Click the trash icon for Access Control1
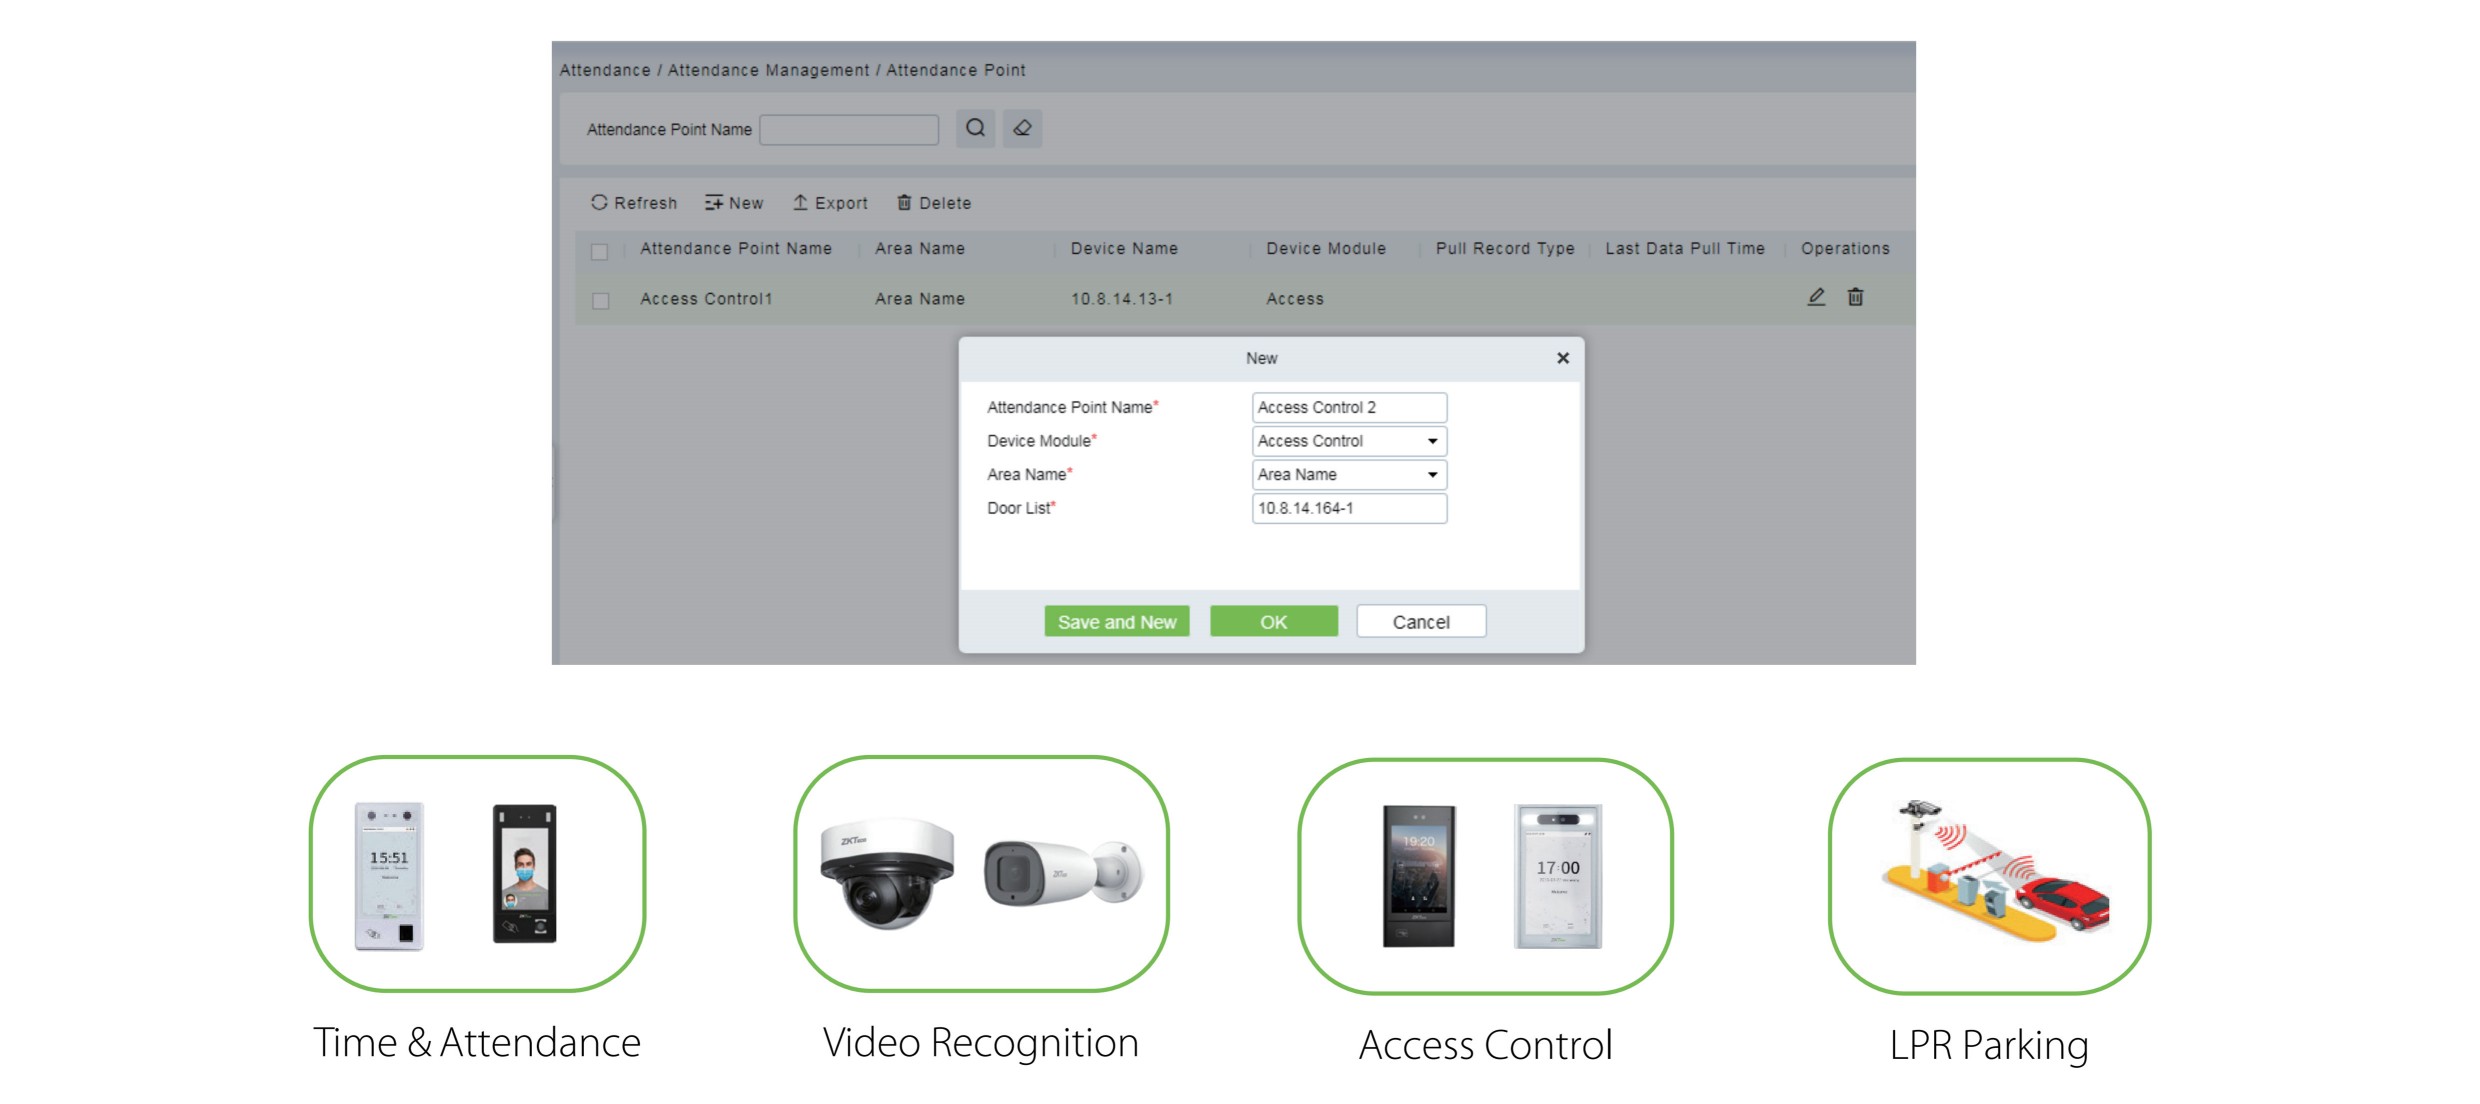 (x=1855, y=297)
